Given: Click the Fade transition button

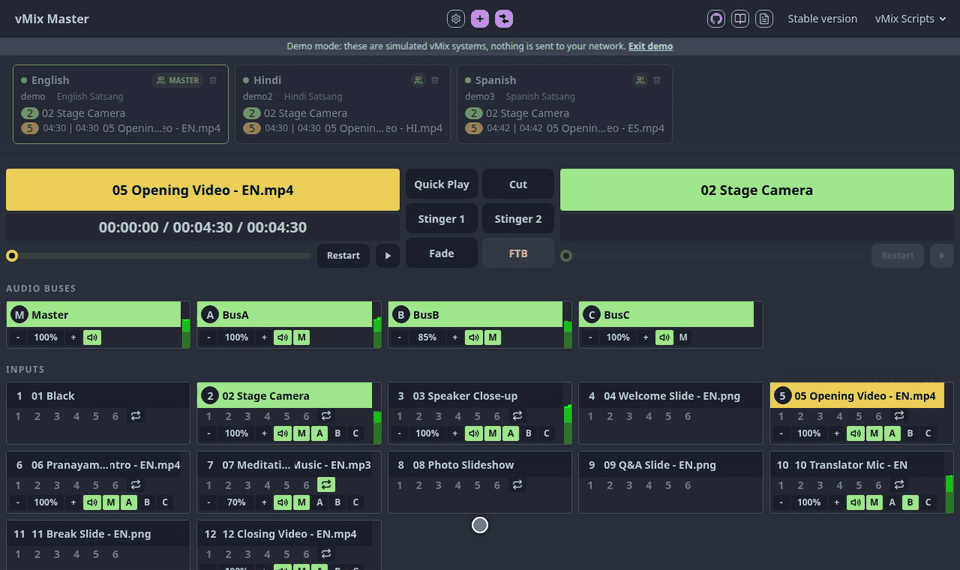Looking at the screenshot, I should click(x=441, y=253).
